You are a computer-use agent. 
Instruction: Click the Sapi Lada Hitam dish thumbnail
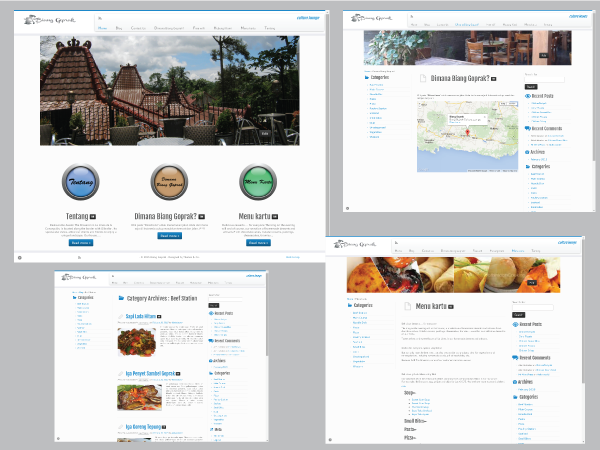click(x=137, y=342)
